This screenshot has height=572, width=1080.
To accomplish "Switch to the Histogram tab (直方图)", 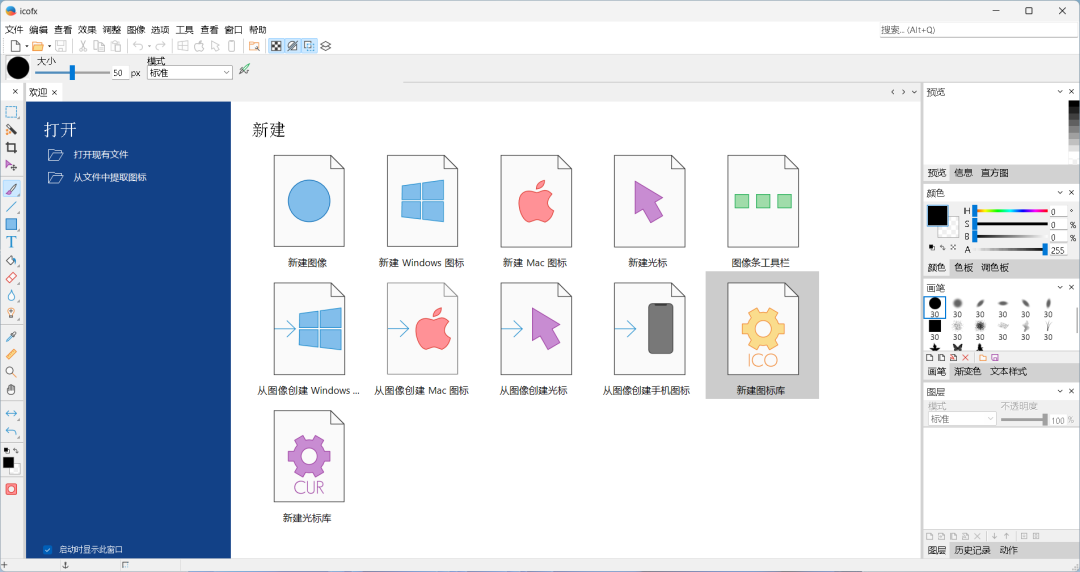I will click(x=995, y=173).
